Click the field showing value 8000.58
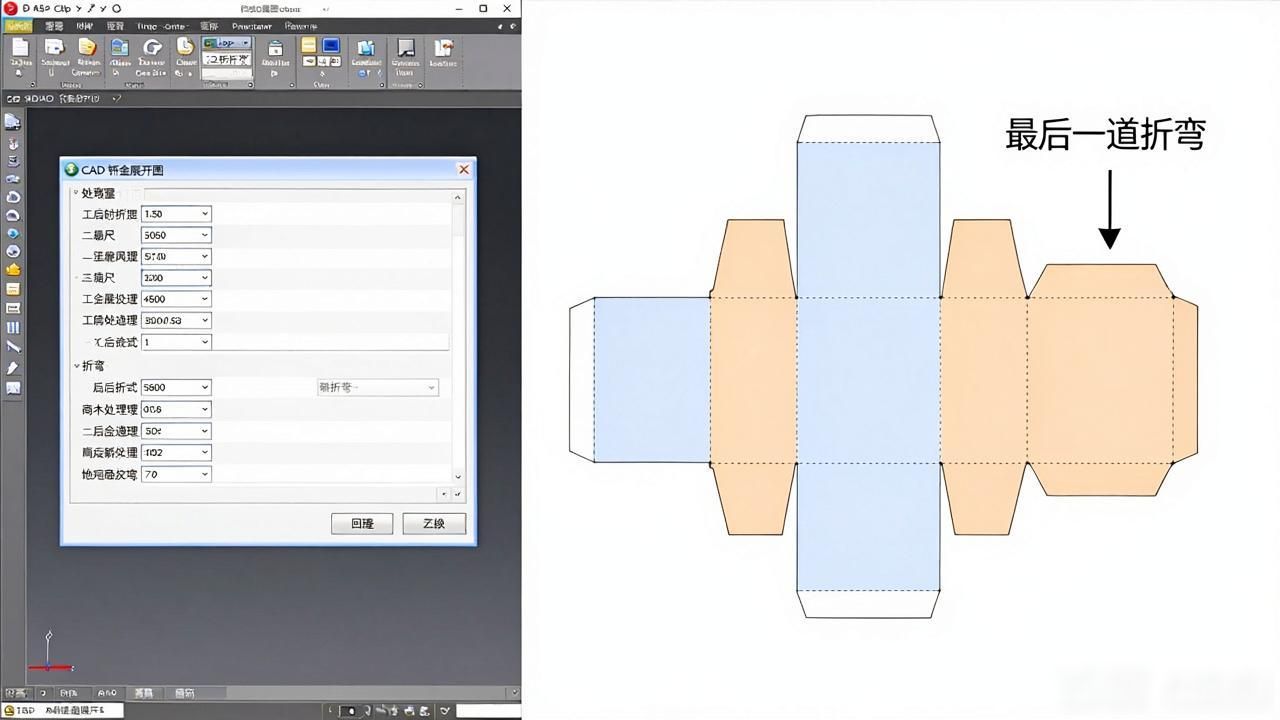 176,320
